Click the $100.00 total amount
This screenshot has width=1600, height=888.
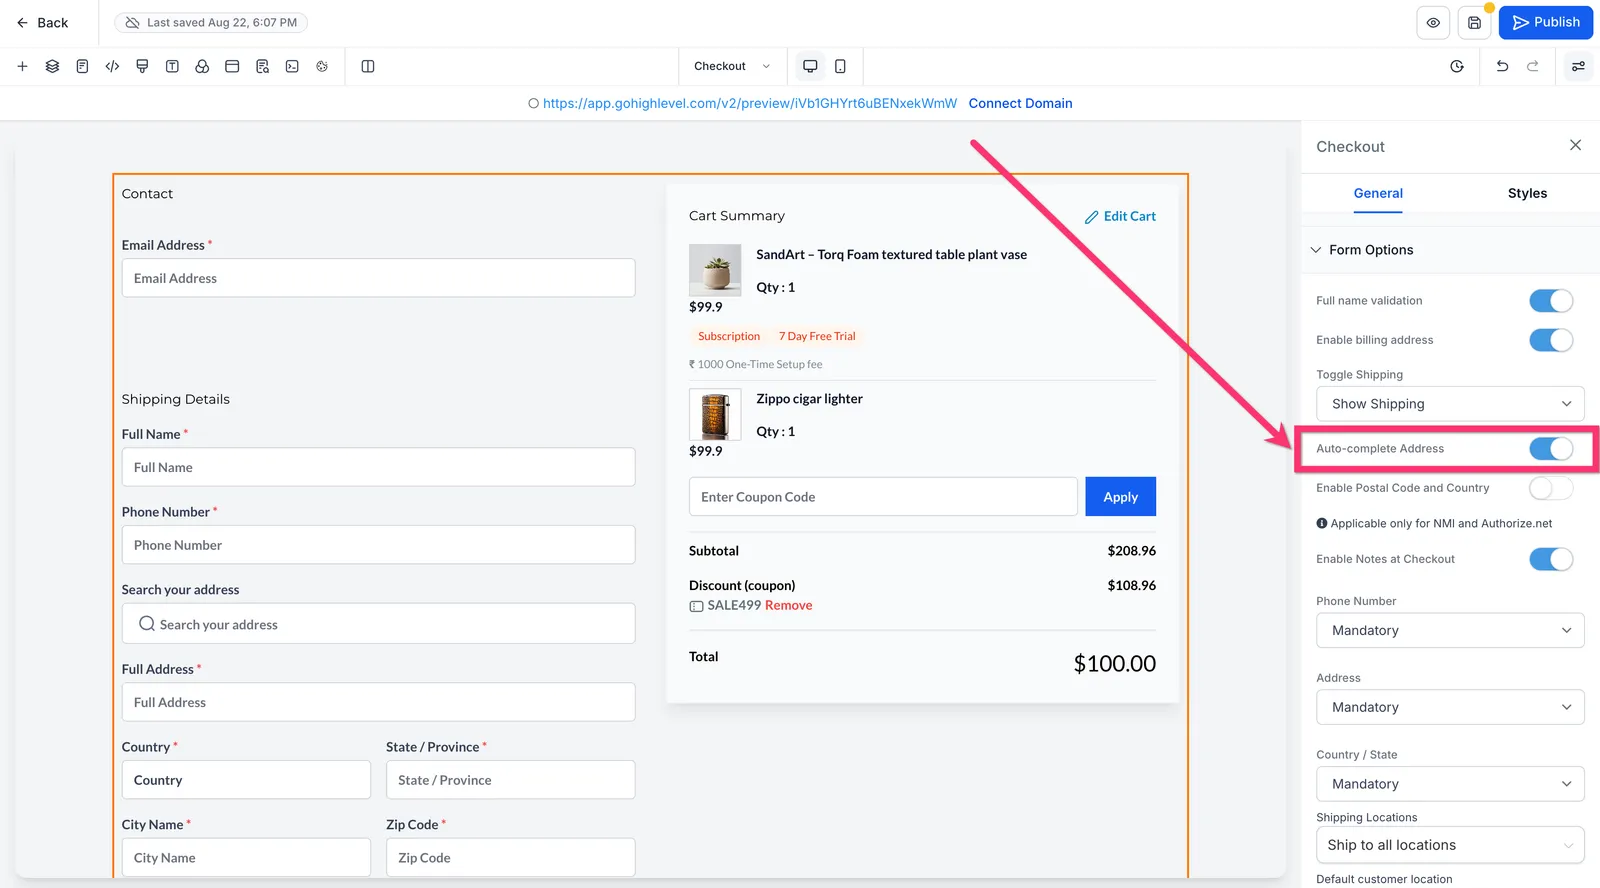point(1114,664)
